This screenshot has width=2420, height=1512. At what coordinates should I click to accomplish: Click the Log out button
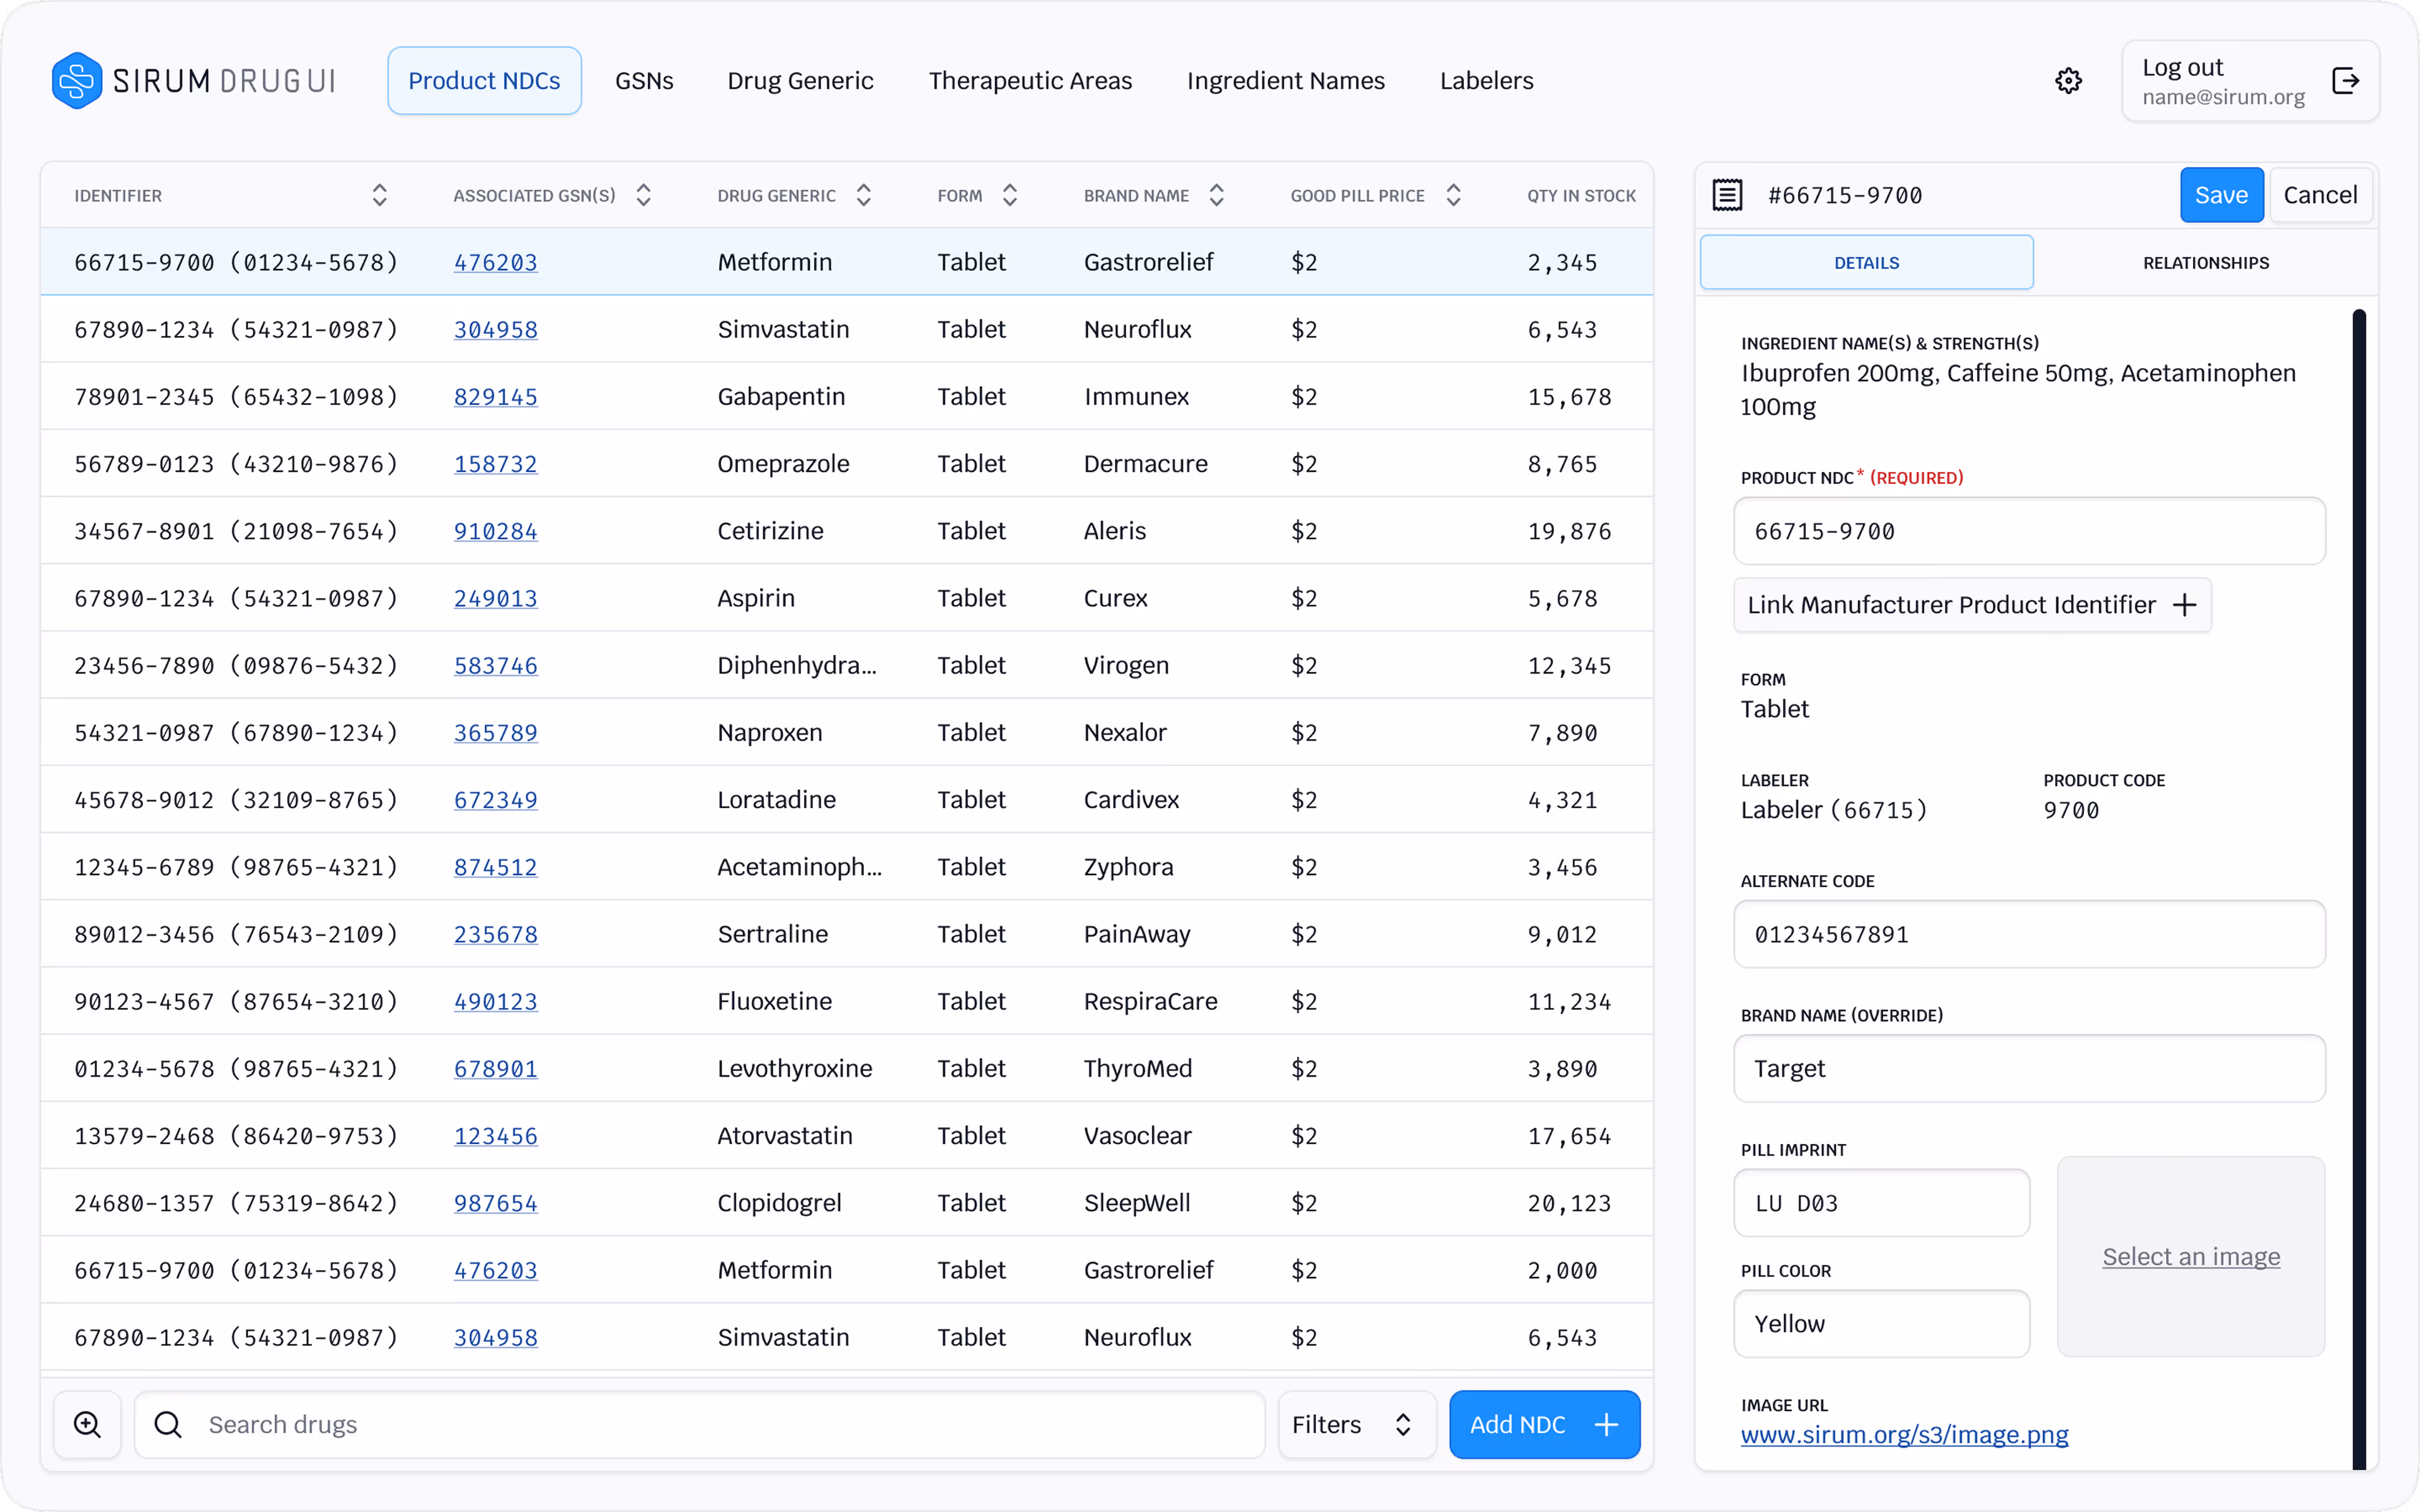click(x=2250, y=81)
